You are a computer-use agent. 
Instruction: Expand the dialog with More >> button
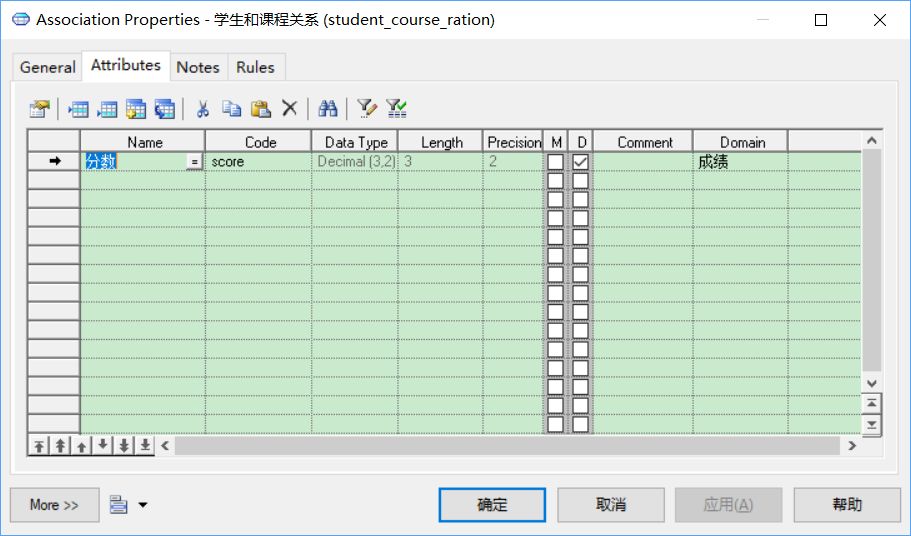point(55,505)
